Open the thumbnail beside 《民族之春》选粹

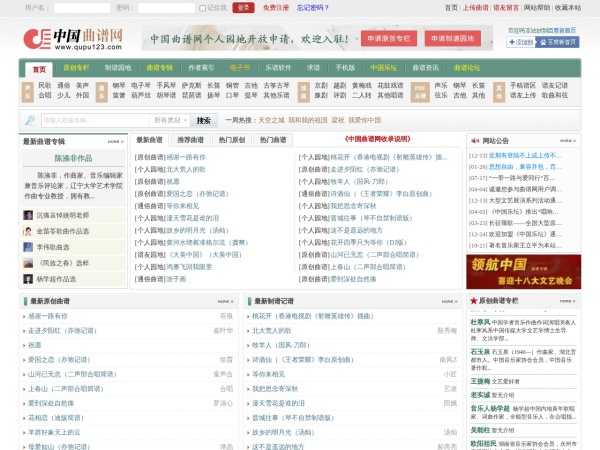click(28, 263)
